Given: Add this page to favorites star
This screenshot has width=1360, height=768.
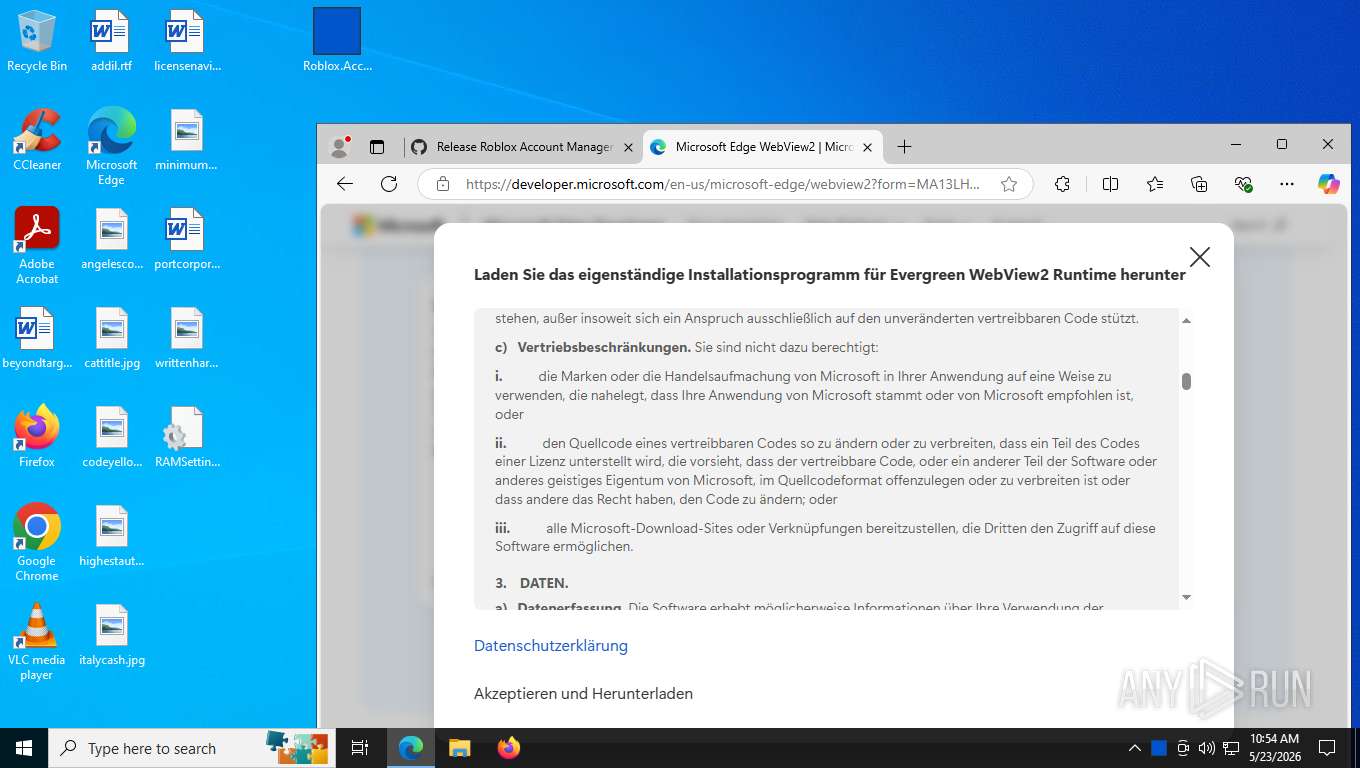Looking at the screenshot, I should tap(1009, 184).
